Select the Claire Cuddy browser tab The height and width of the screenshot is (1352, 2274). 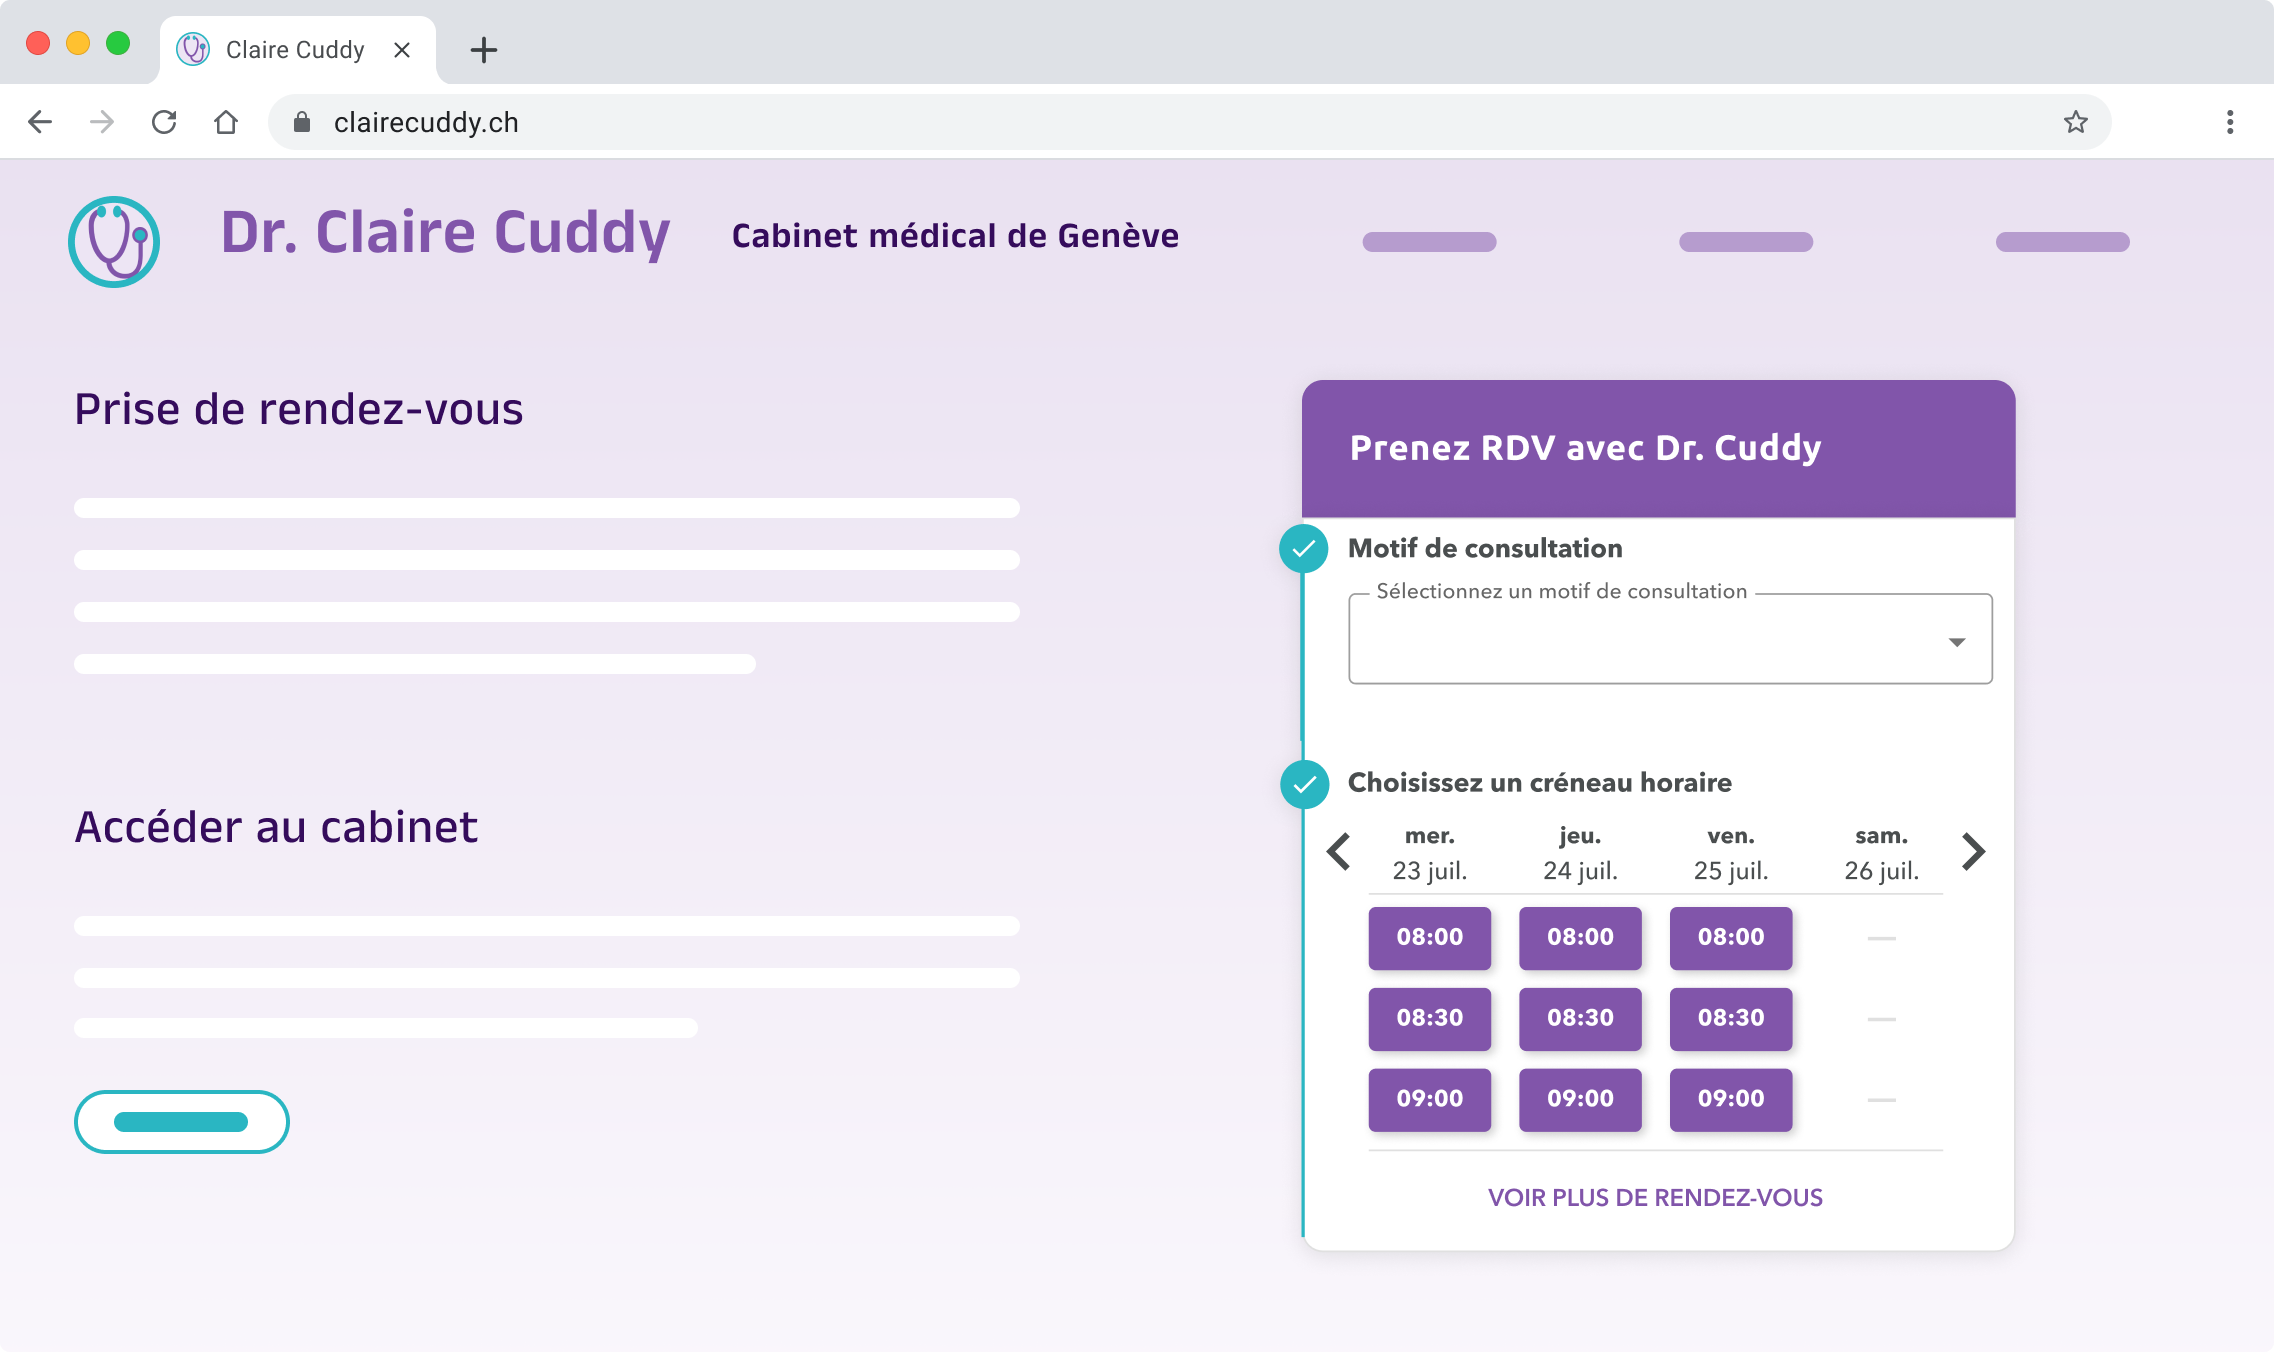click(298, 50)
